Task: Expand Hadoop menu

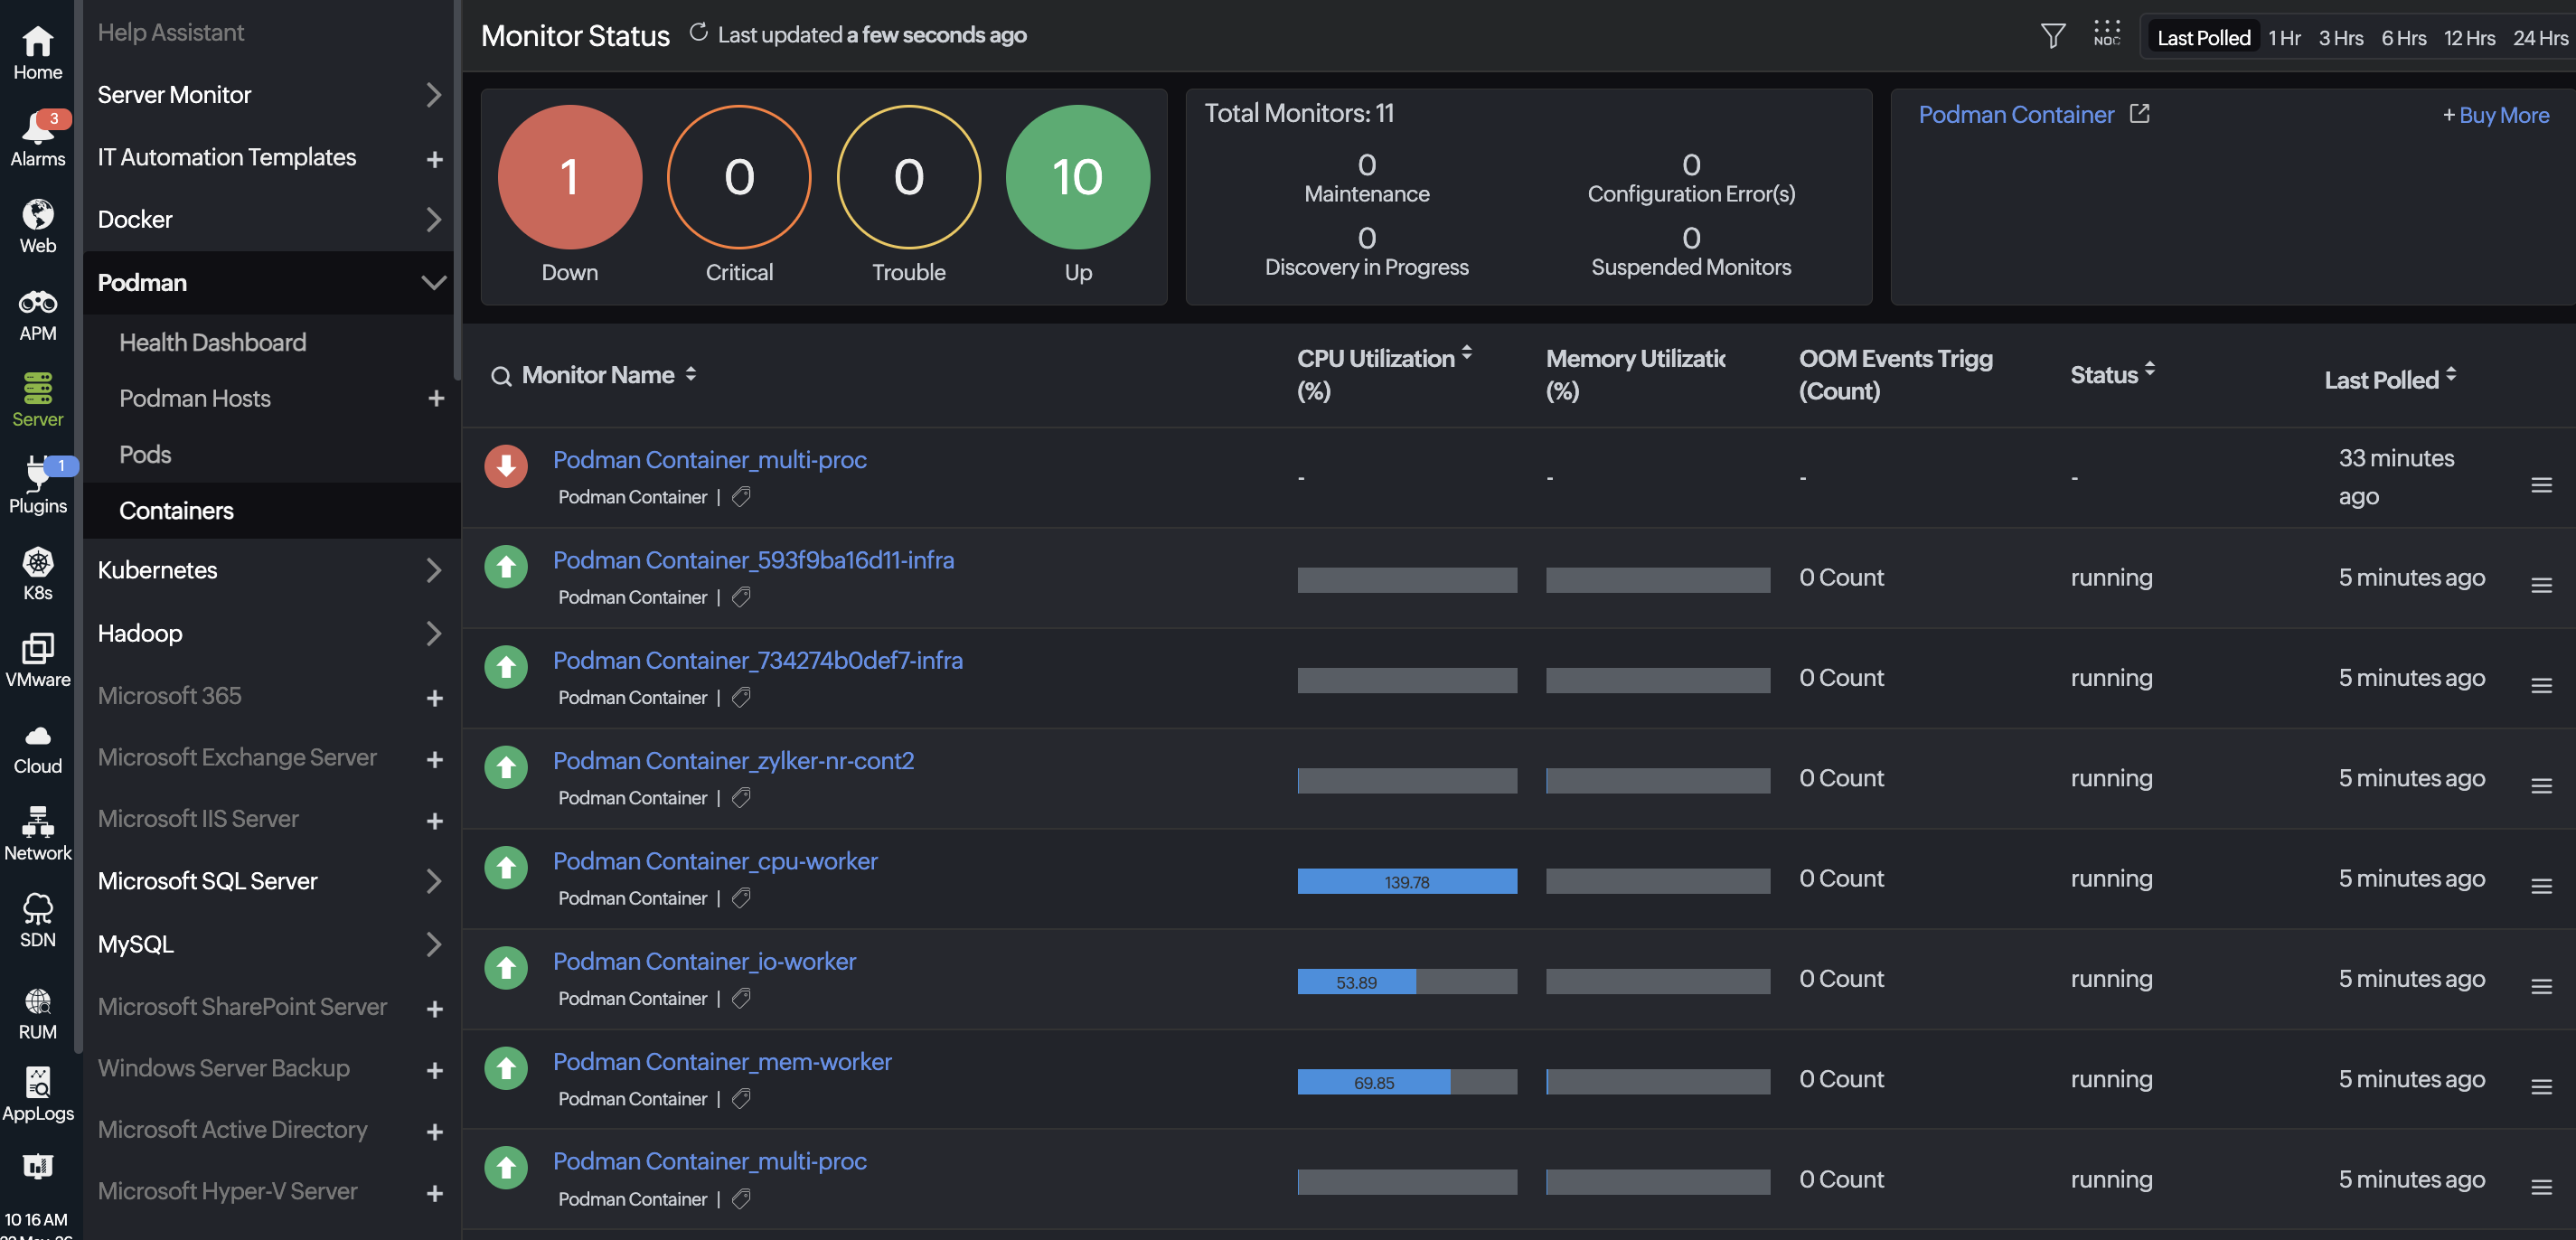Action: click(432, 633)
